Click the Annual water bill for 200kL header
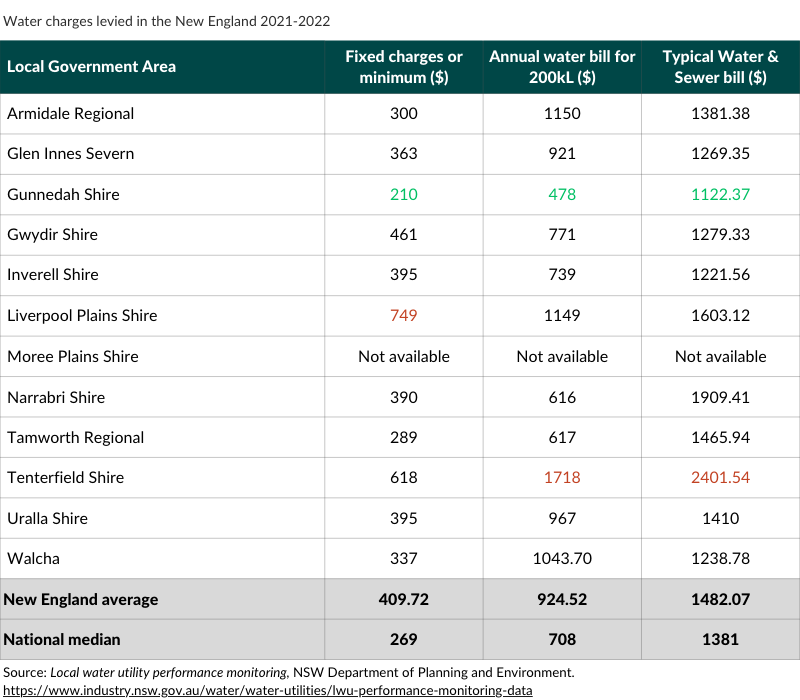This screenshot has width=800, height=700. click(562, 67)
